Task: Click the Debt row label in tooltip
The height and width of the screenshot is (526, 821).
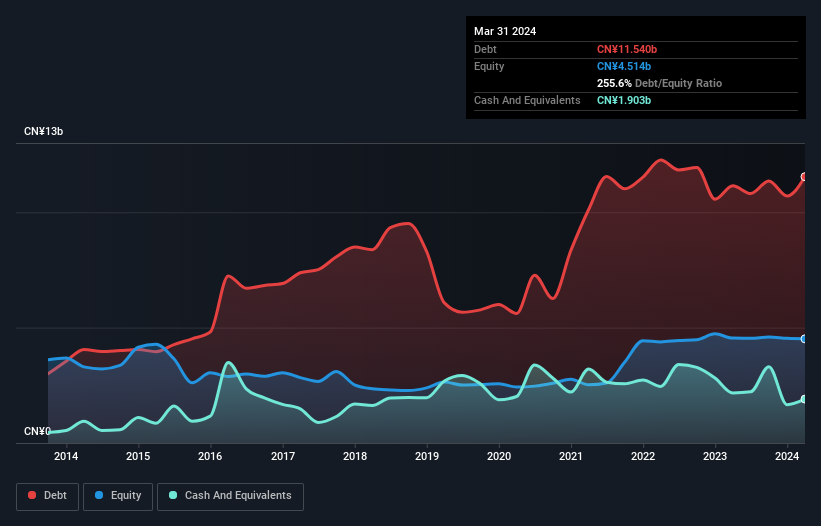Action: (485, 49)
